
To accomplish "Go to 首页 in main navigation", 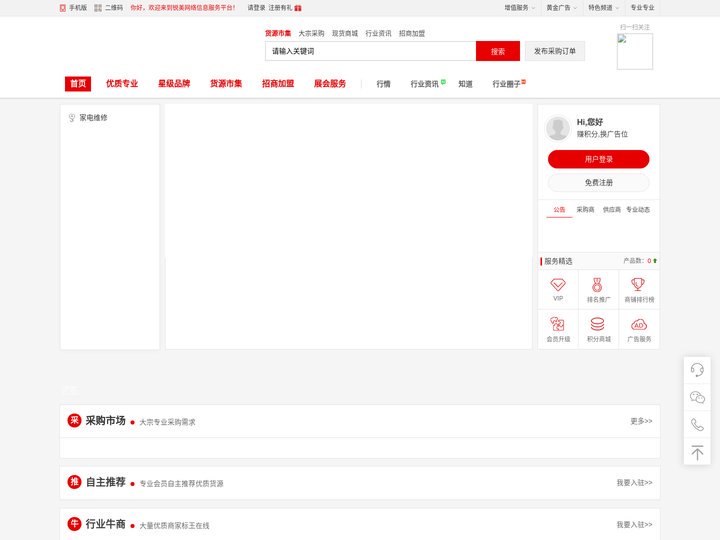I will 78,84.
